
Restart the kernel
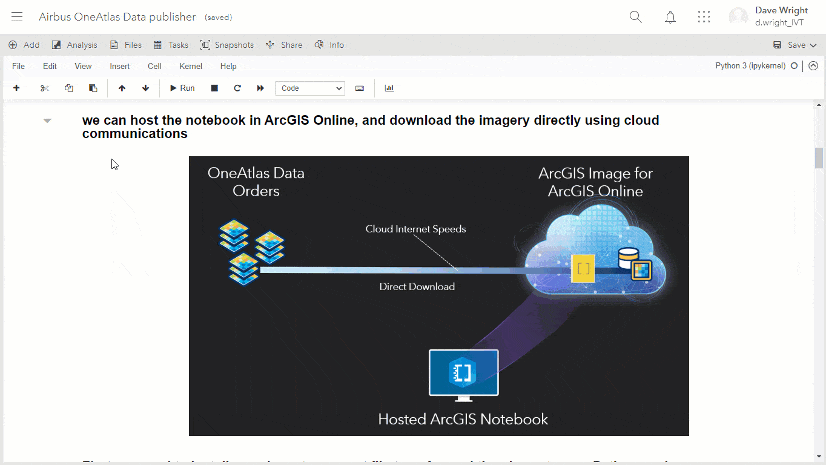coord(238,88)
